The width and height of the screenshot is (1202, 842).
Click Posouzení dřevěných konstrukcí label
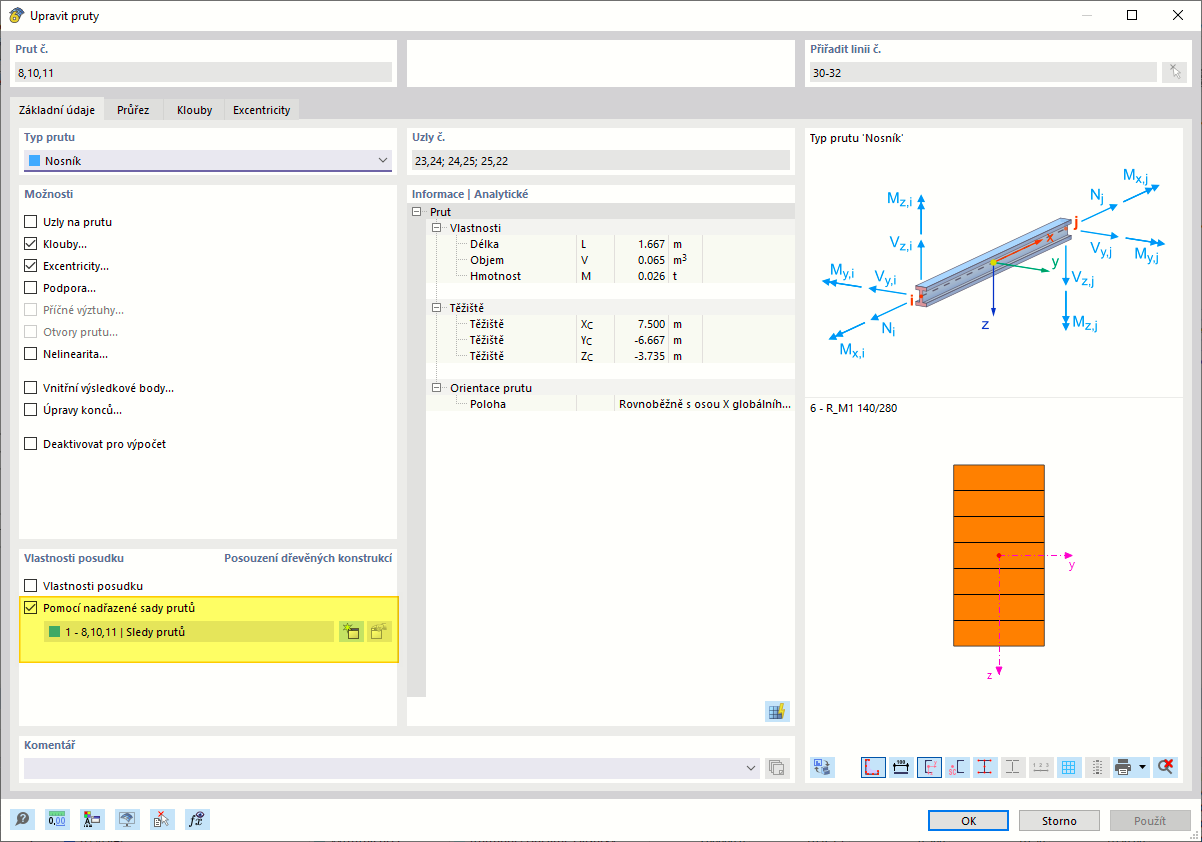coord(308,558)
